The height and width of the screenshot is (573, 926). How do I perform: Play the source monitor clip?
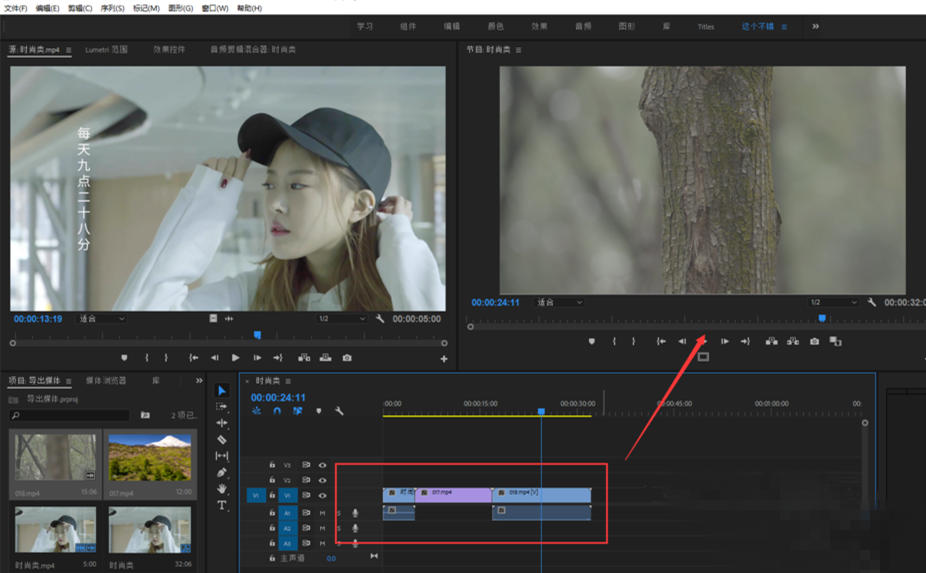point(236,358)
